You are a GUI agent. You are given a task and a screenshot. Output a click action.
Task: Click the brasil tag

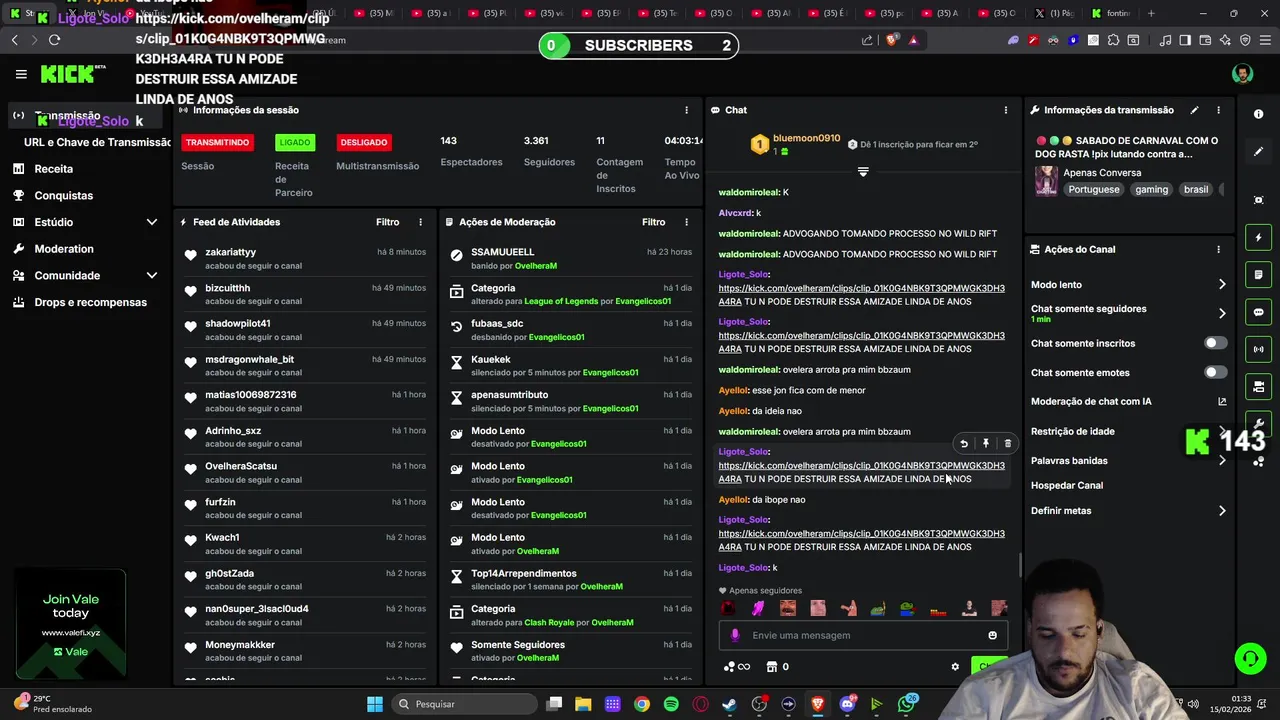click(x=1196, y=189)
